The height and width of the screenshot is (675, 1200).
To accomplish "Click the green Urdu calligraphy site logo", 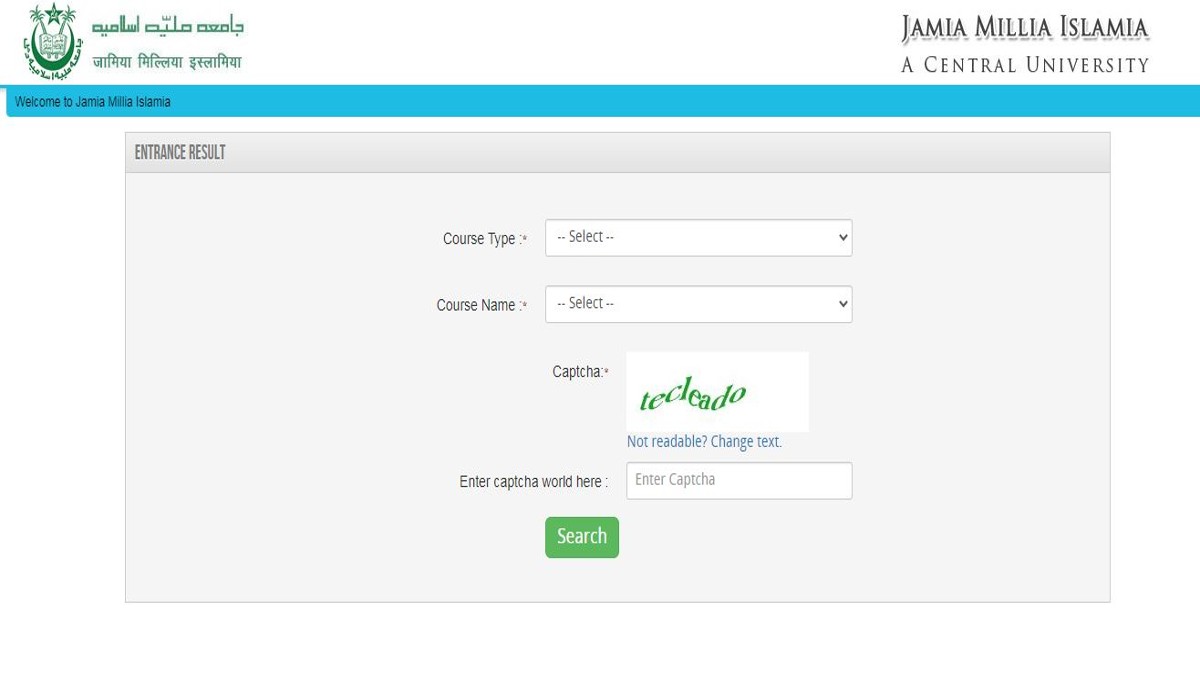I will coord(168,25).
